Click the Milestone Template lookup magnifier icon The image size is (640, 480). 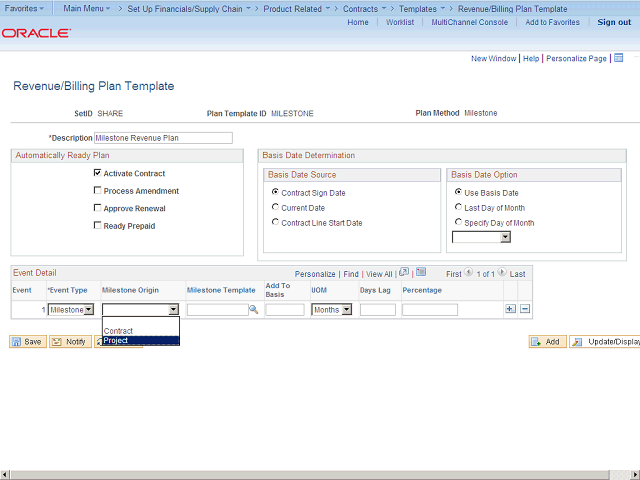(253, 310)
